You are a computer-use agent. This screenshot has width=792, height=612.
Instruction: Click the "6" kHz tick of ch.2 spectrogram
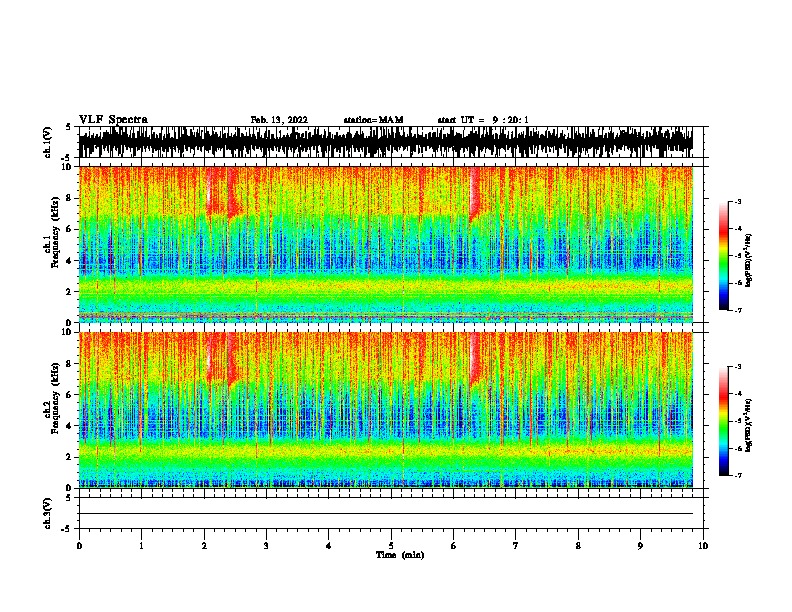click(70, 394)
